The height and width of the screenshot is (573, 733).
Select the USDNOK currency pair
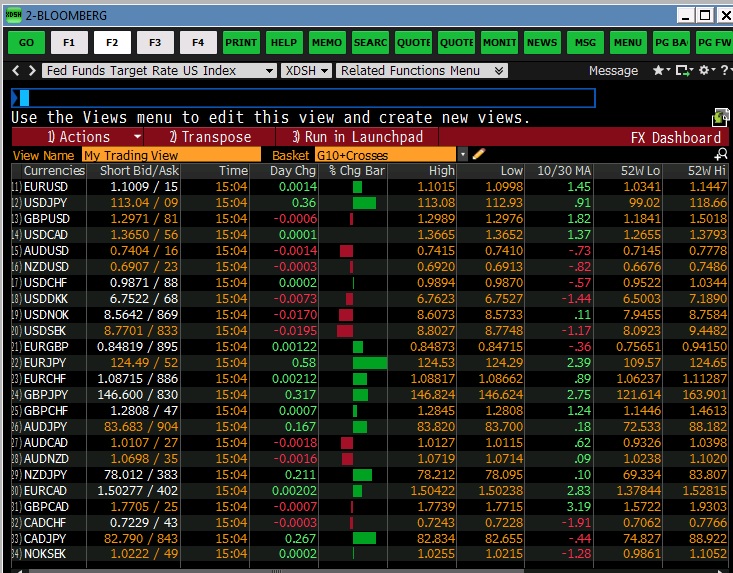(46, 315)
